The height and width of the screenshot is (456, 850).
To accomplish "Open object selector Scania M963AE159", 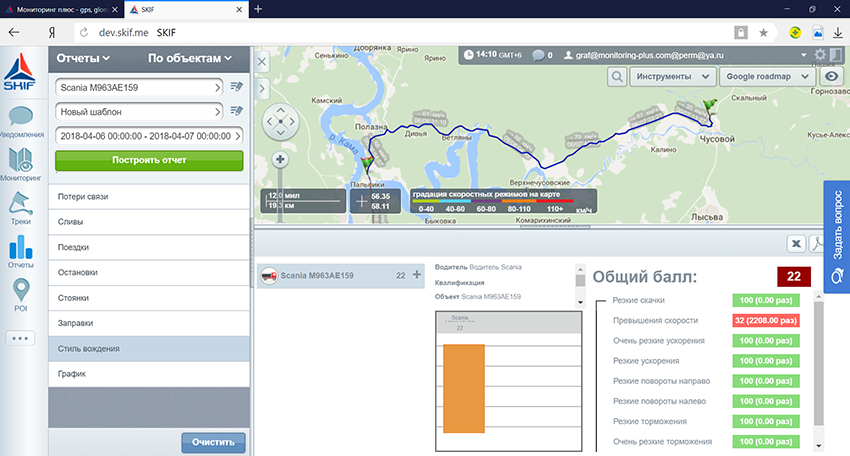I will (x=139, y=87).
